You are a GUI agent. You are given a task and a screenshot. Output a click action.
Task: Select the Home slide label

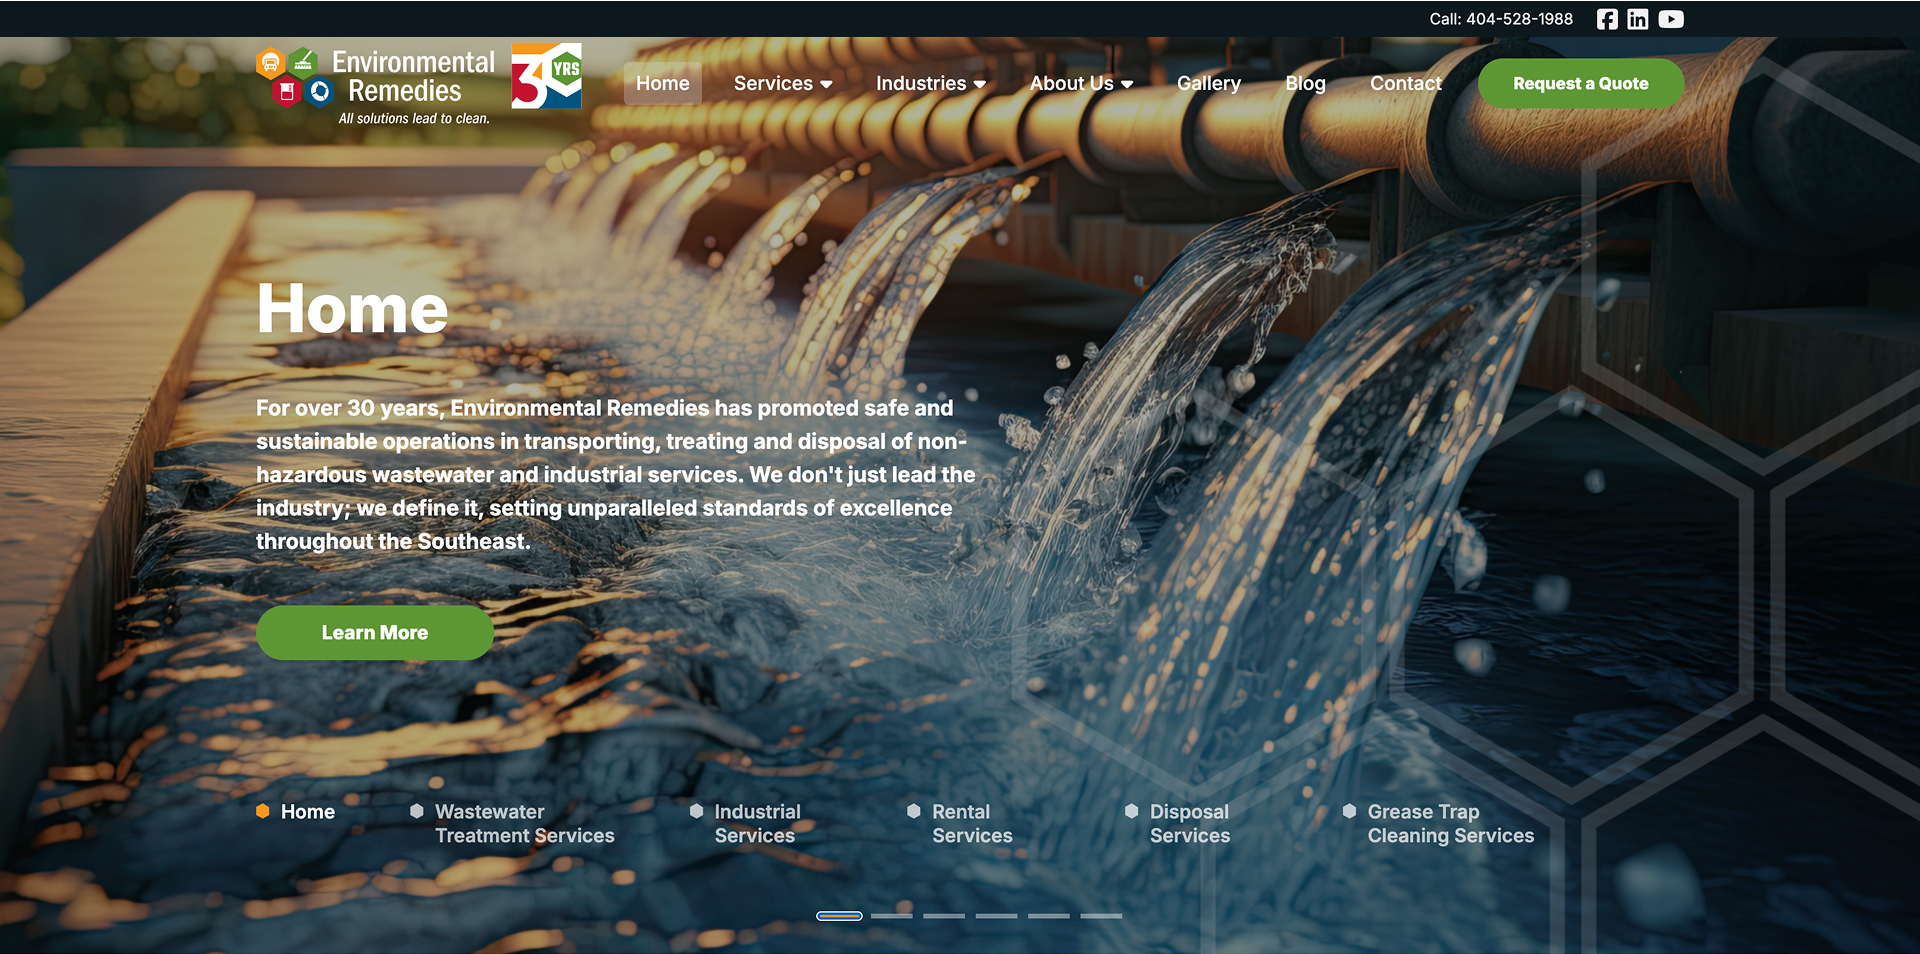point(308,812)
